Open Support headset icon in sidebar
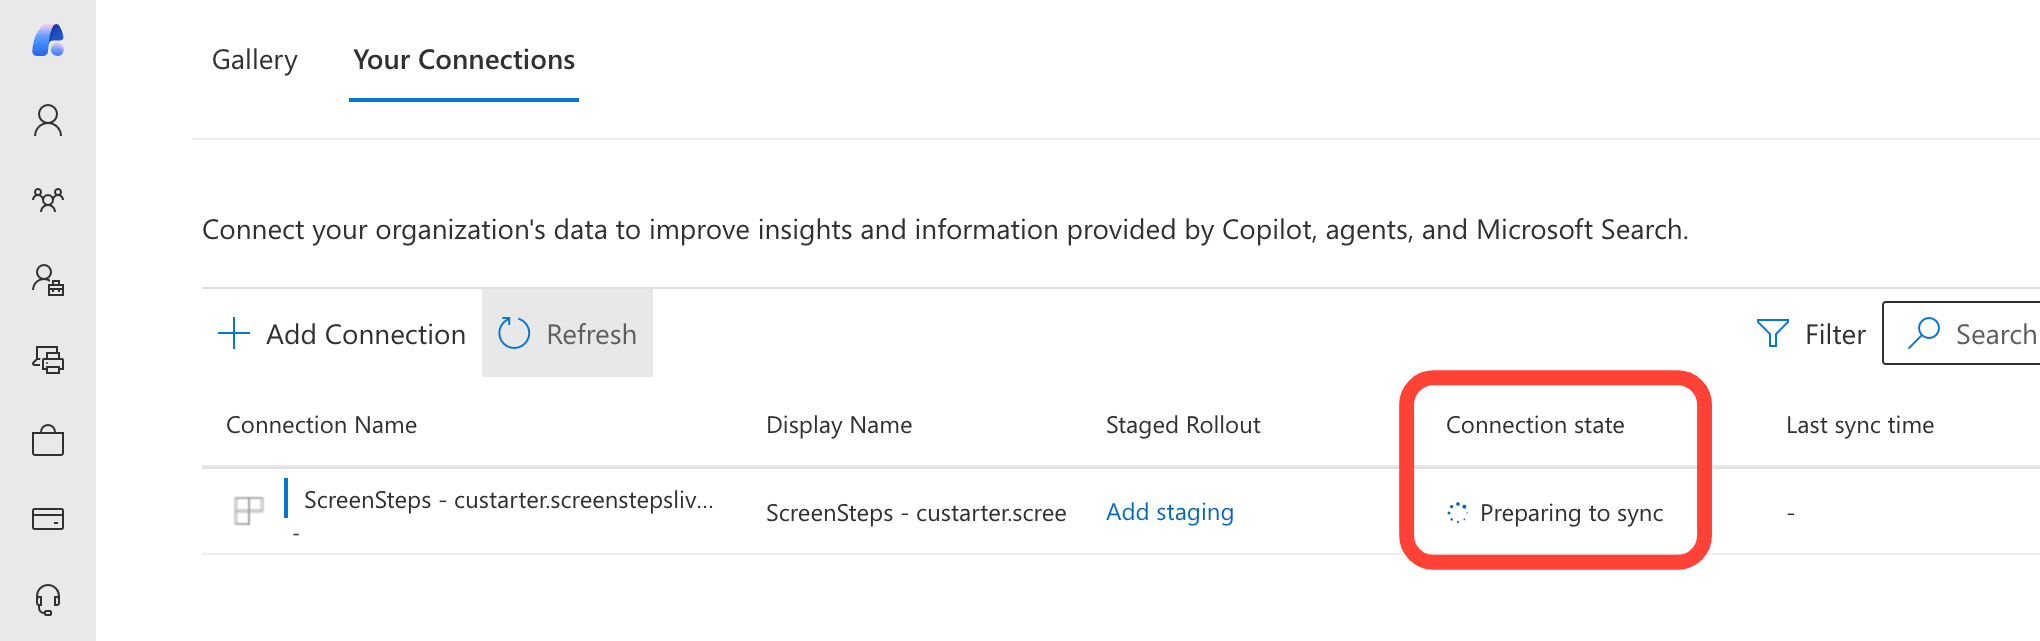Image resolution: width=2040 pixels, height=641 pixels. point(48,600)
